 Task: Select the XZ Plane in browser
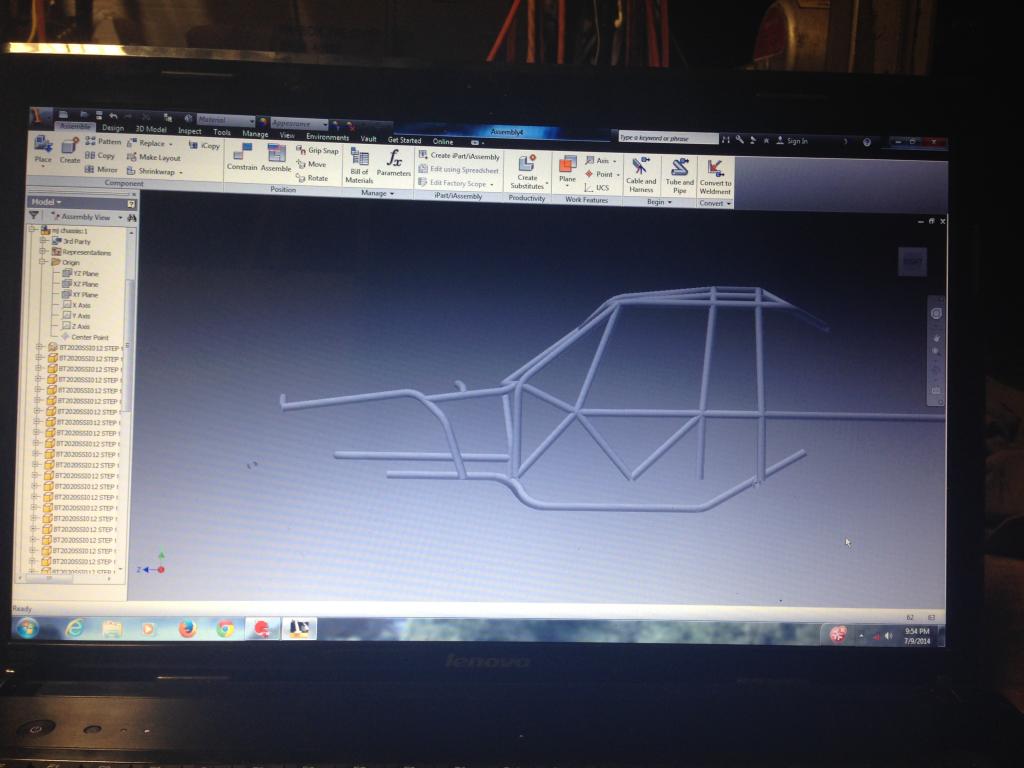click(80, 283)
